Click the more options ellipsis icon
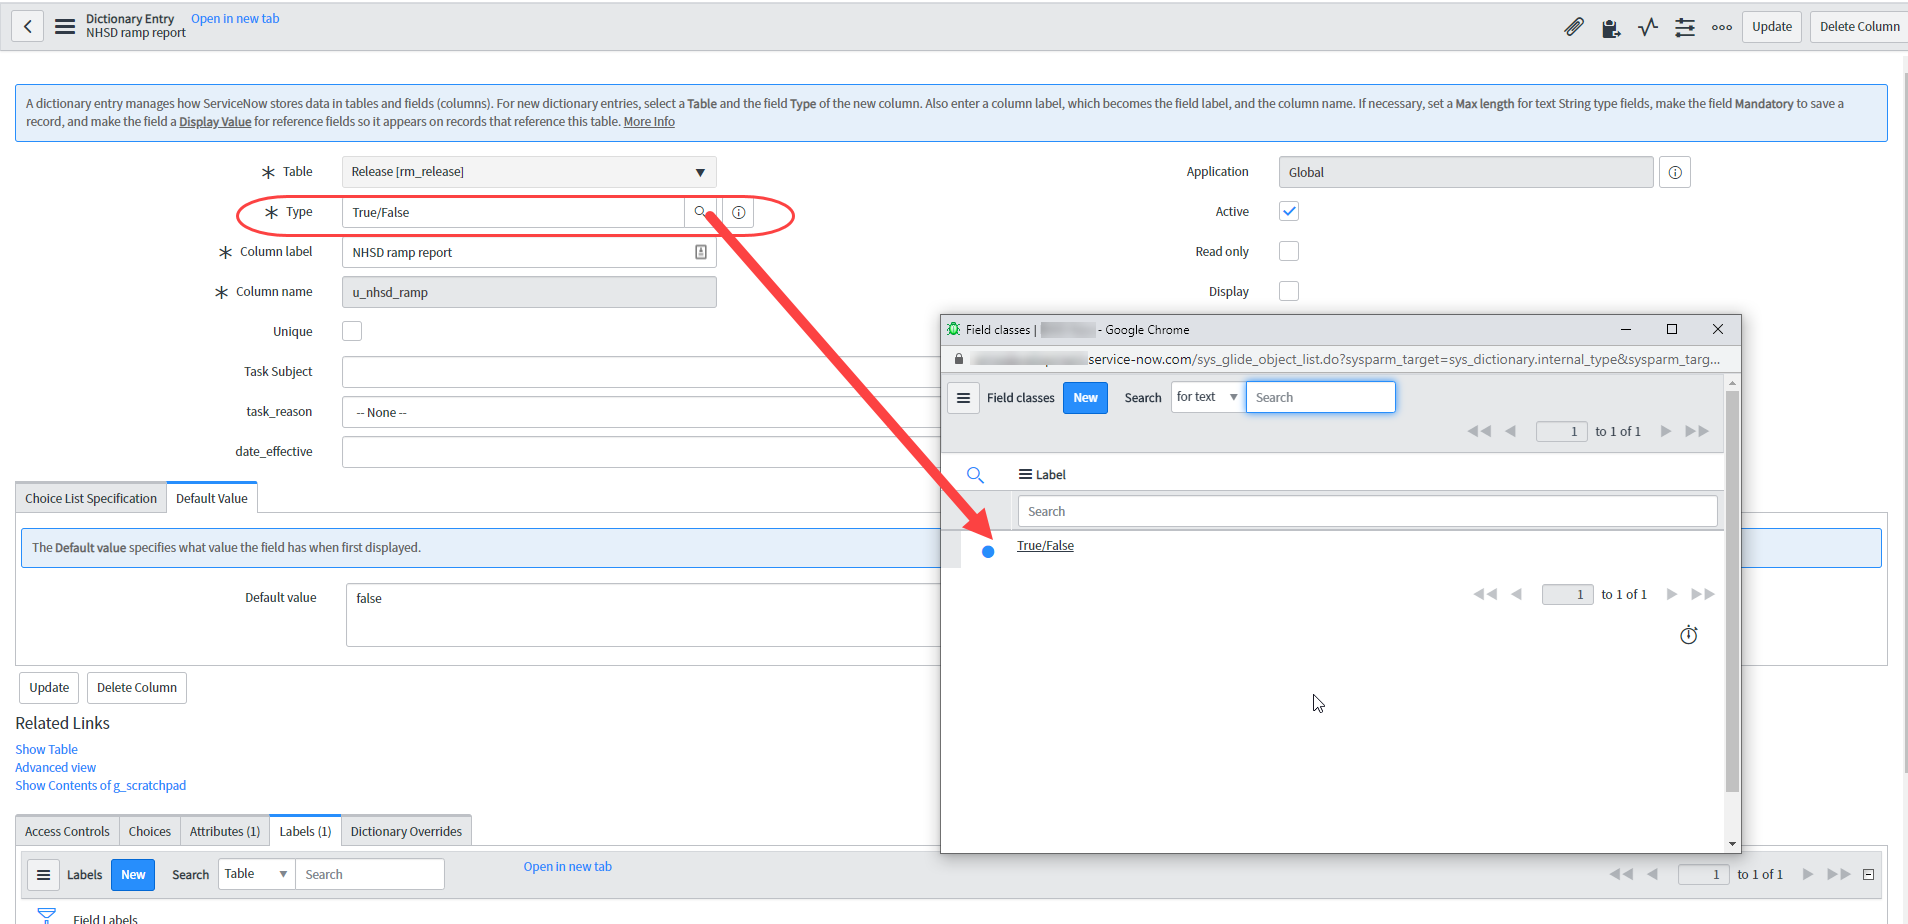 [1721, 27]
